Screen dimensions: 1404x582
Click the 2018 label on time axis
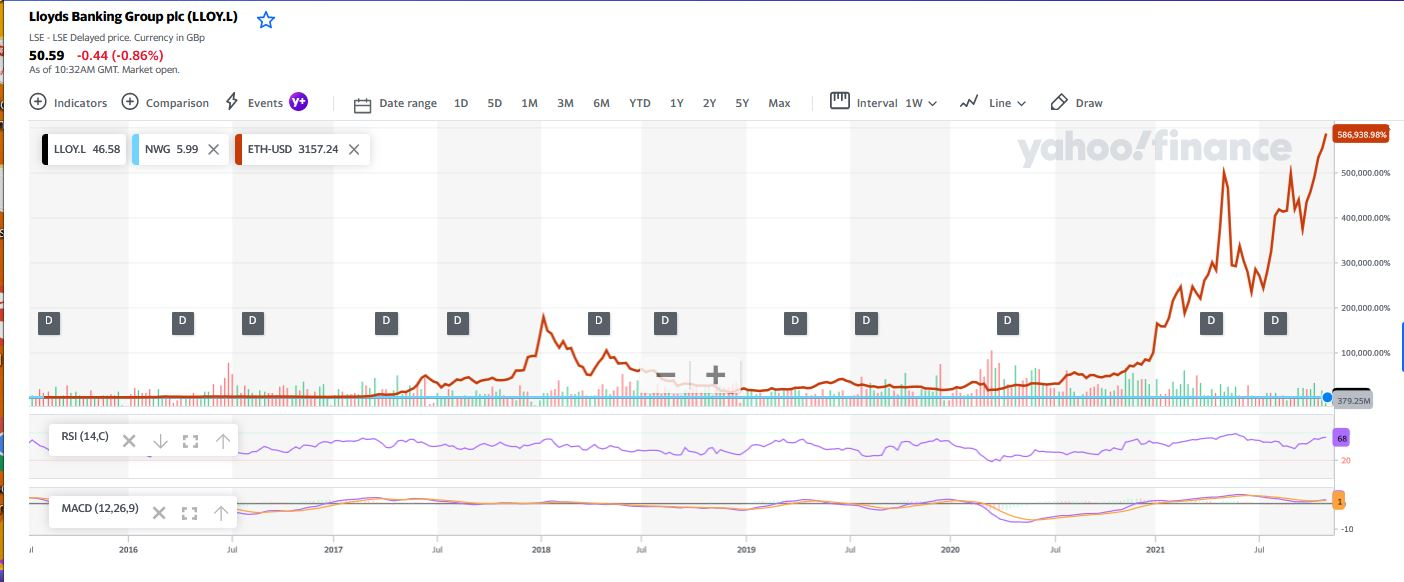[541, 549]
